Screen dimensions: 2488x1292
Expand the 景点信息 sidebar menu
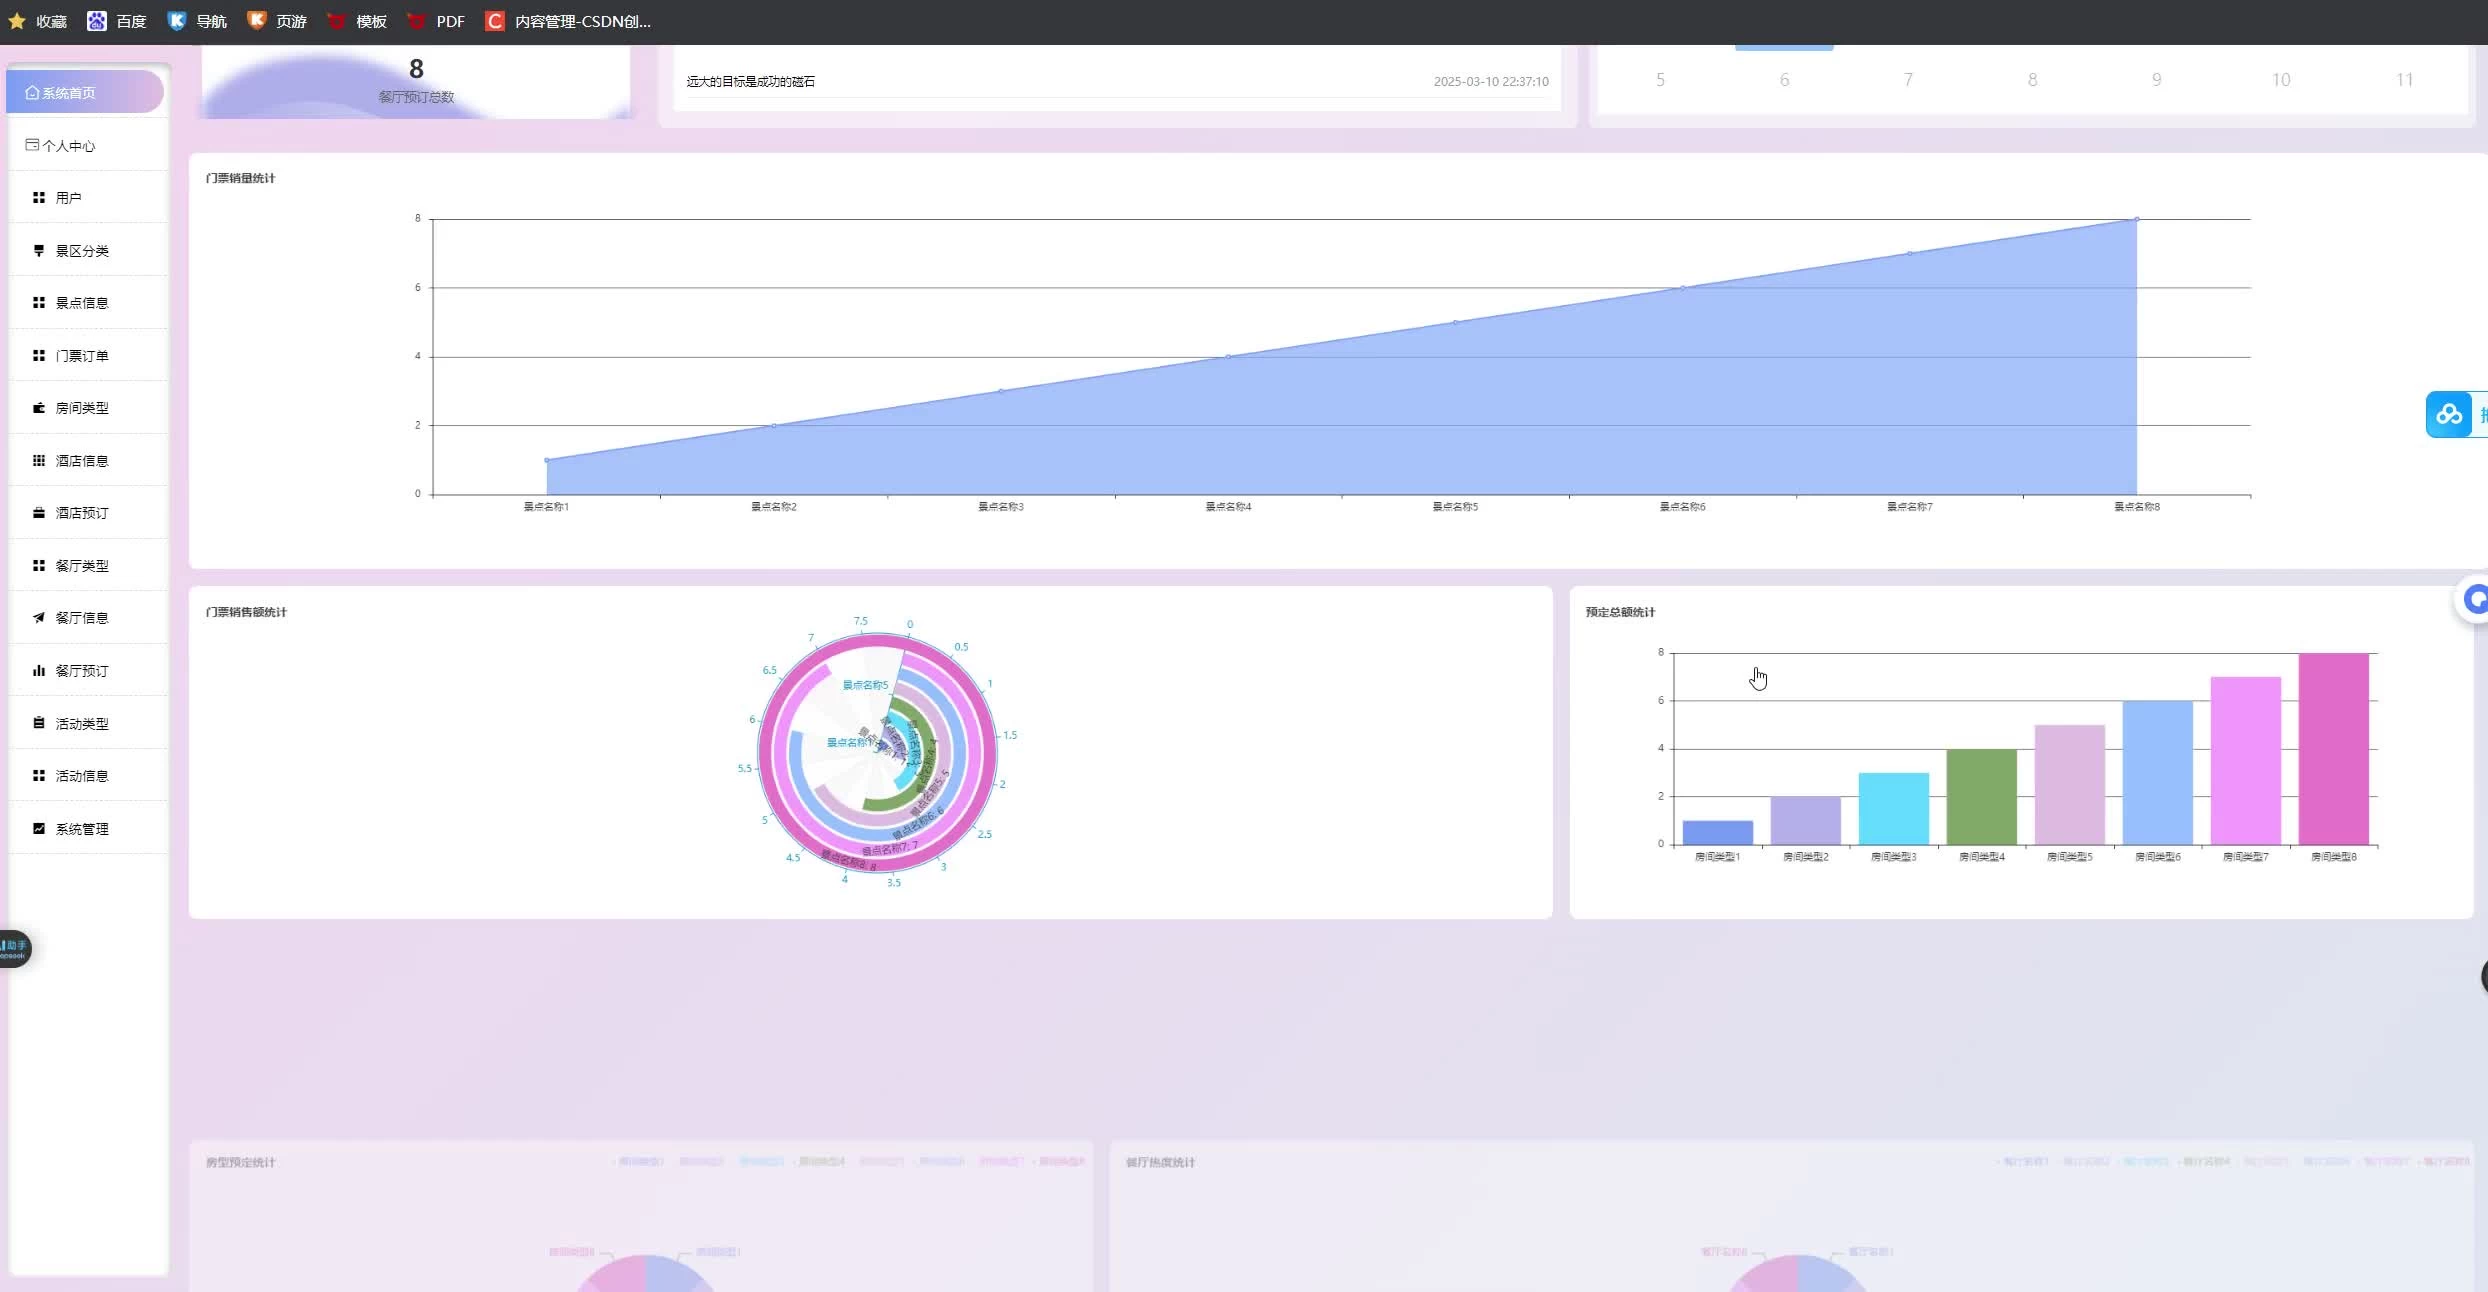82,303
